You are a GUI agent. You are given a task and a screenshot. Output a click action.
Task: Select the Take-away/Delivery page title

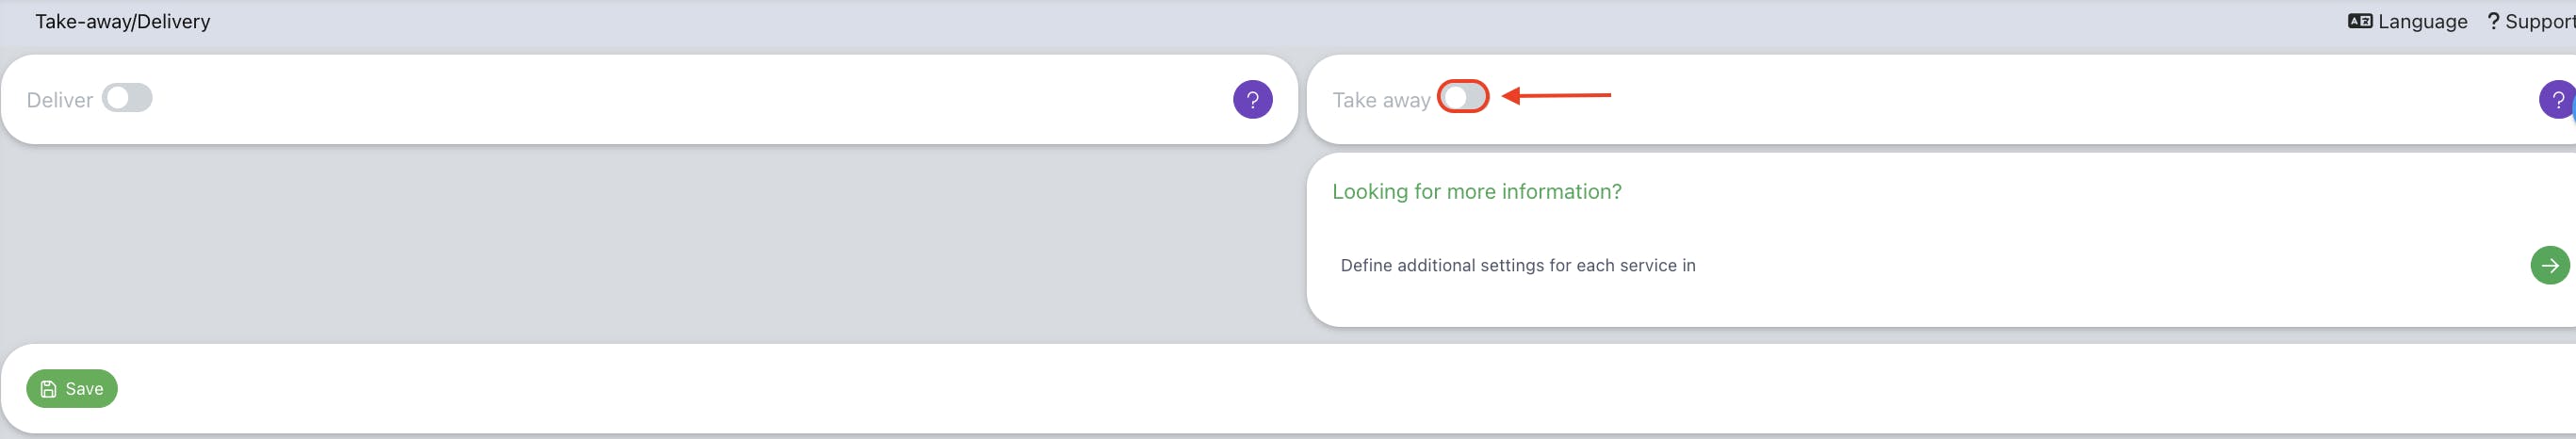coord(123,21)
